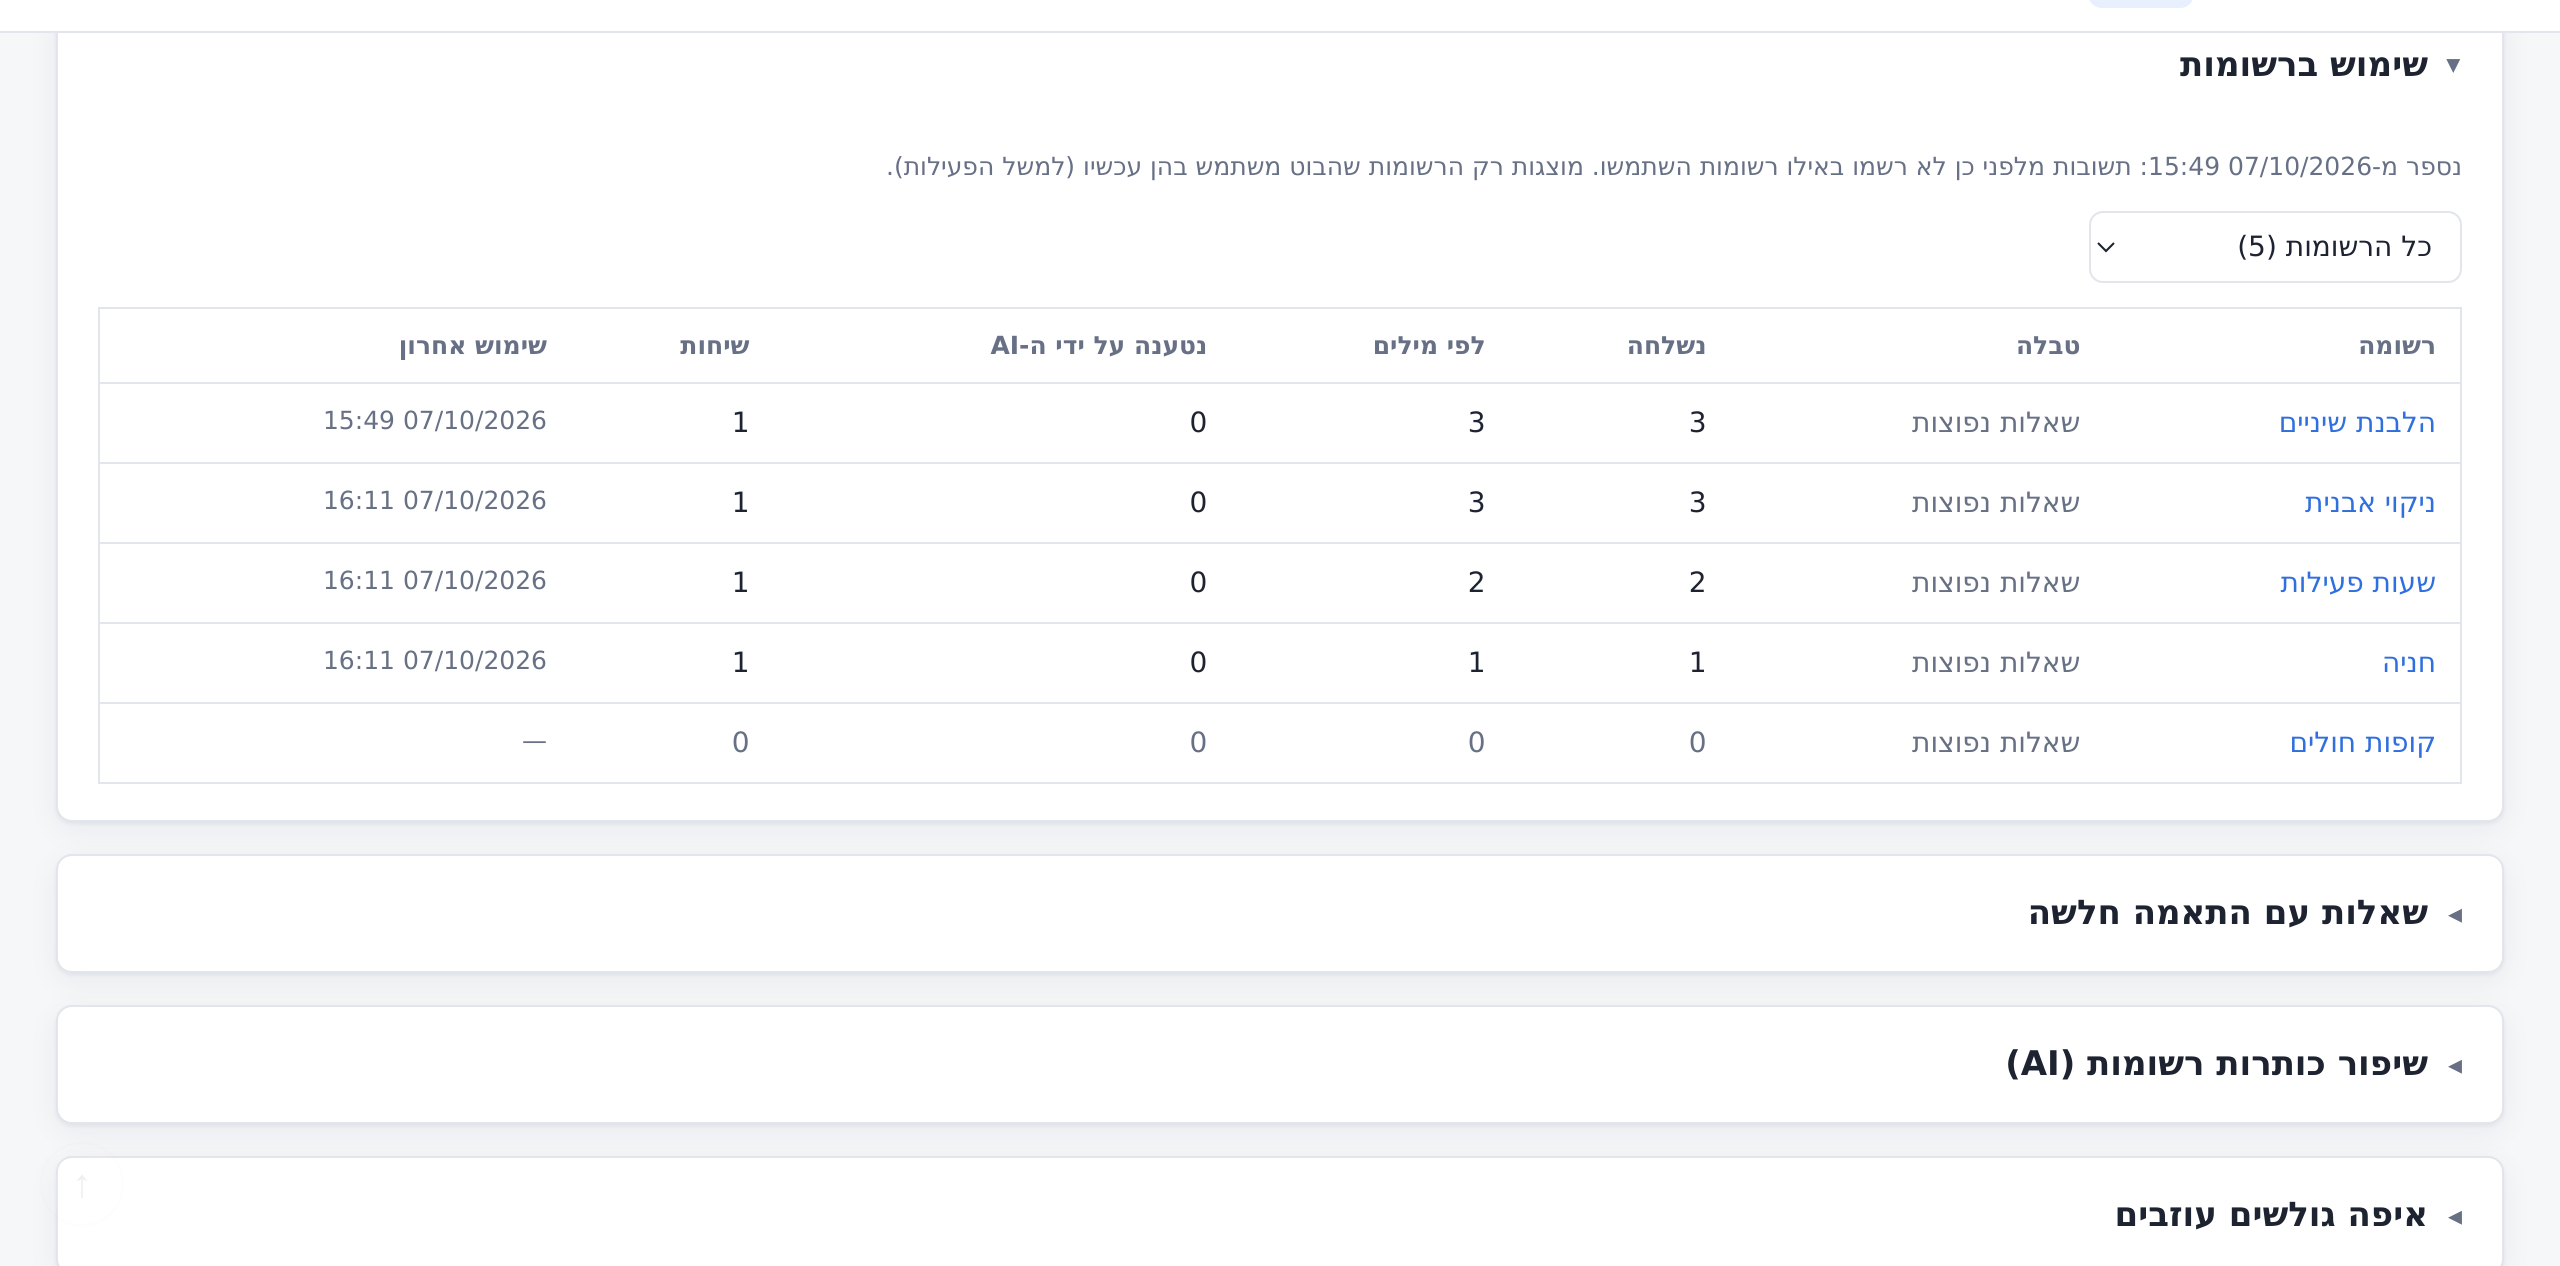Click the dash in קופות חולים row

point(534,742)
